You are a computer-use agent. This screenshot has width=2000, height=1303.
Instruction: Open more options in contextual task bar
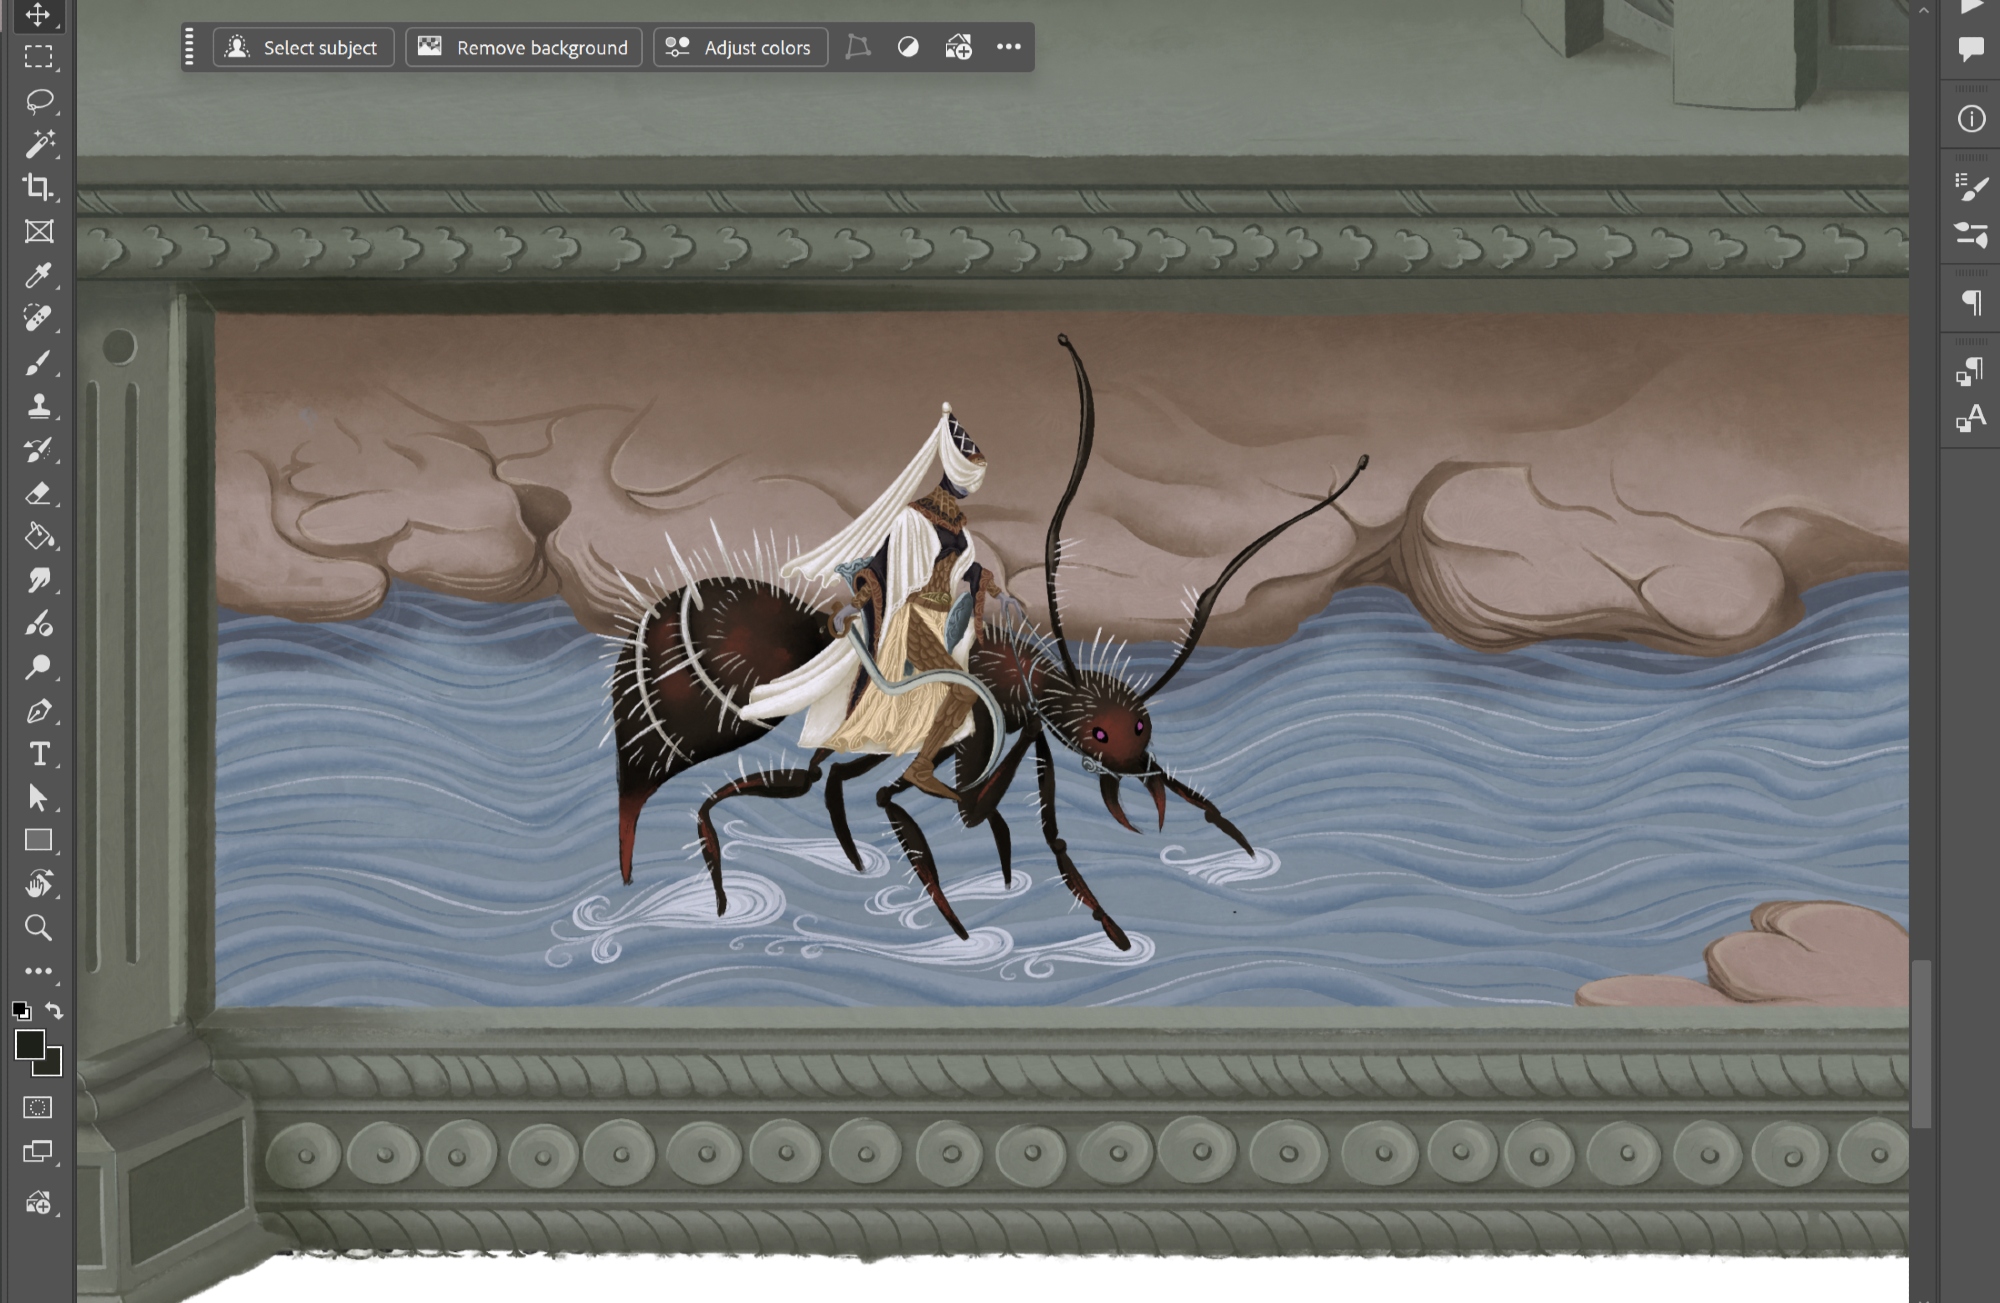[x=1008, y=47]
